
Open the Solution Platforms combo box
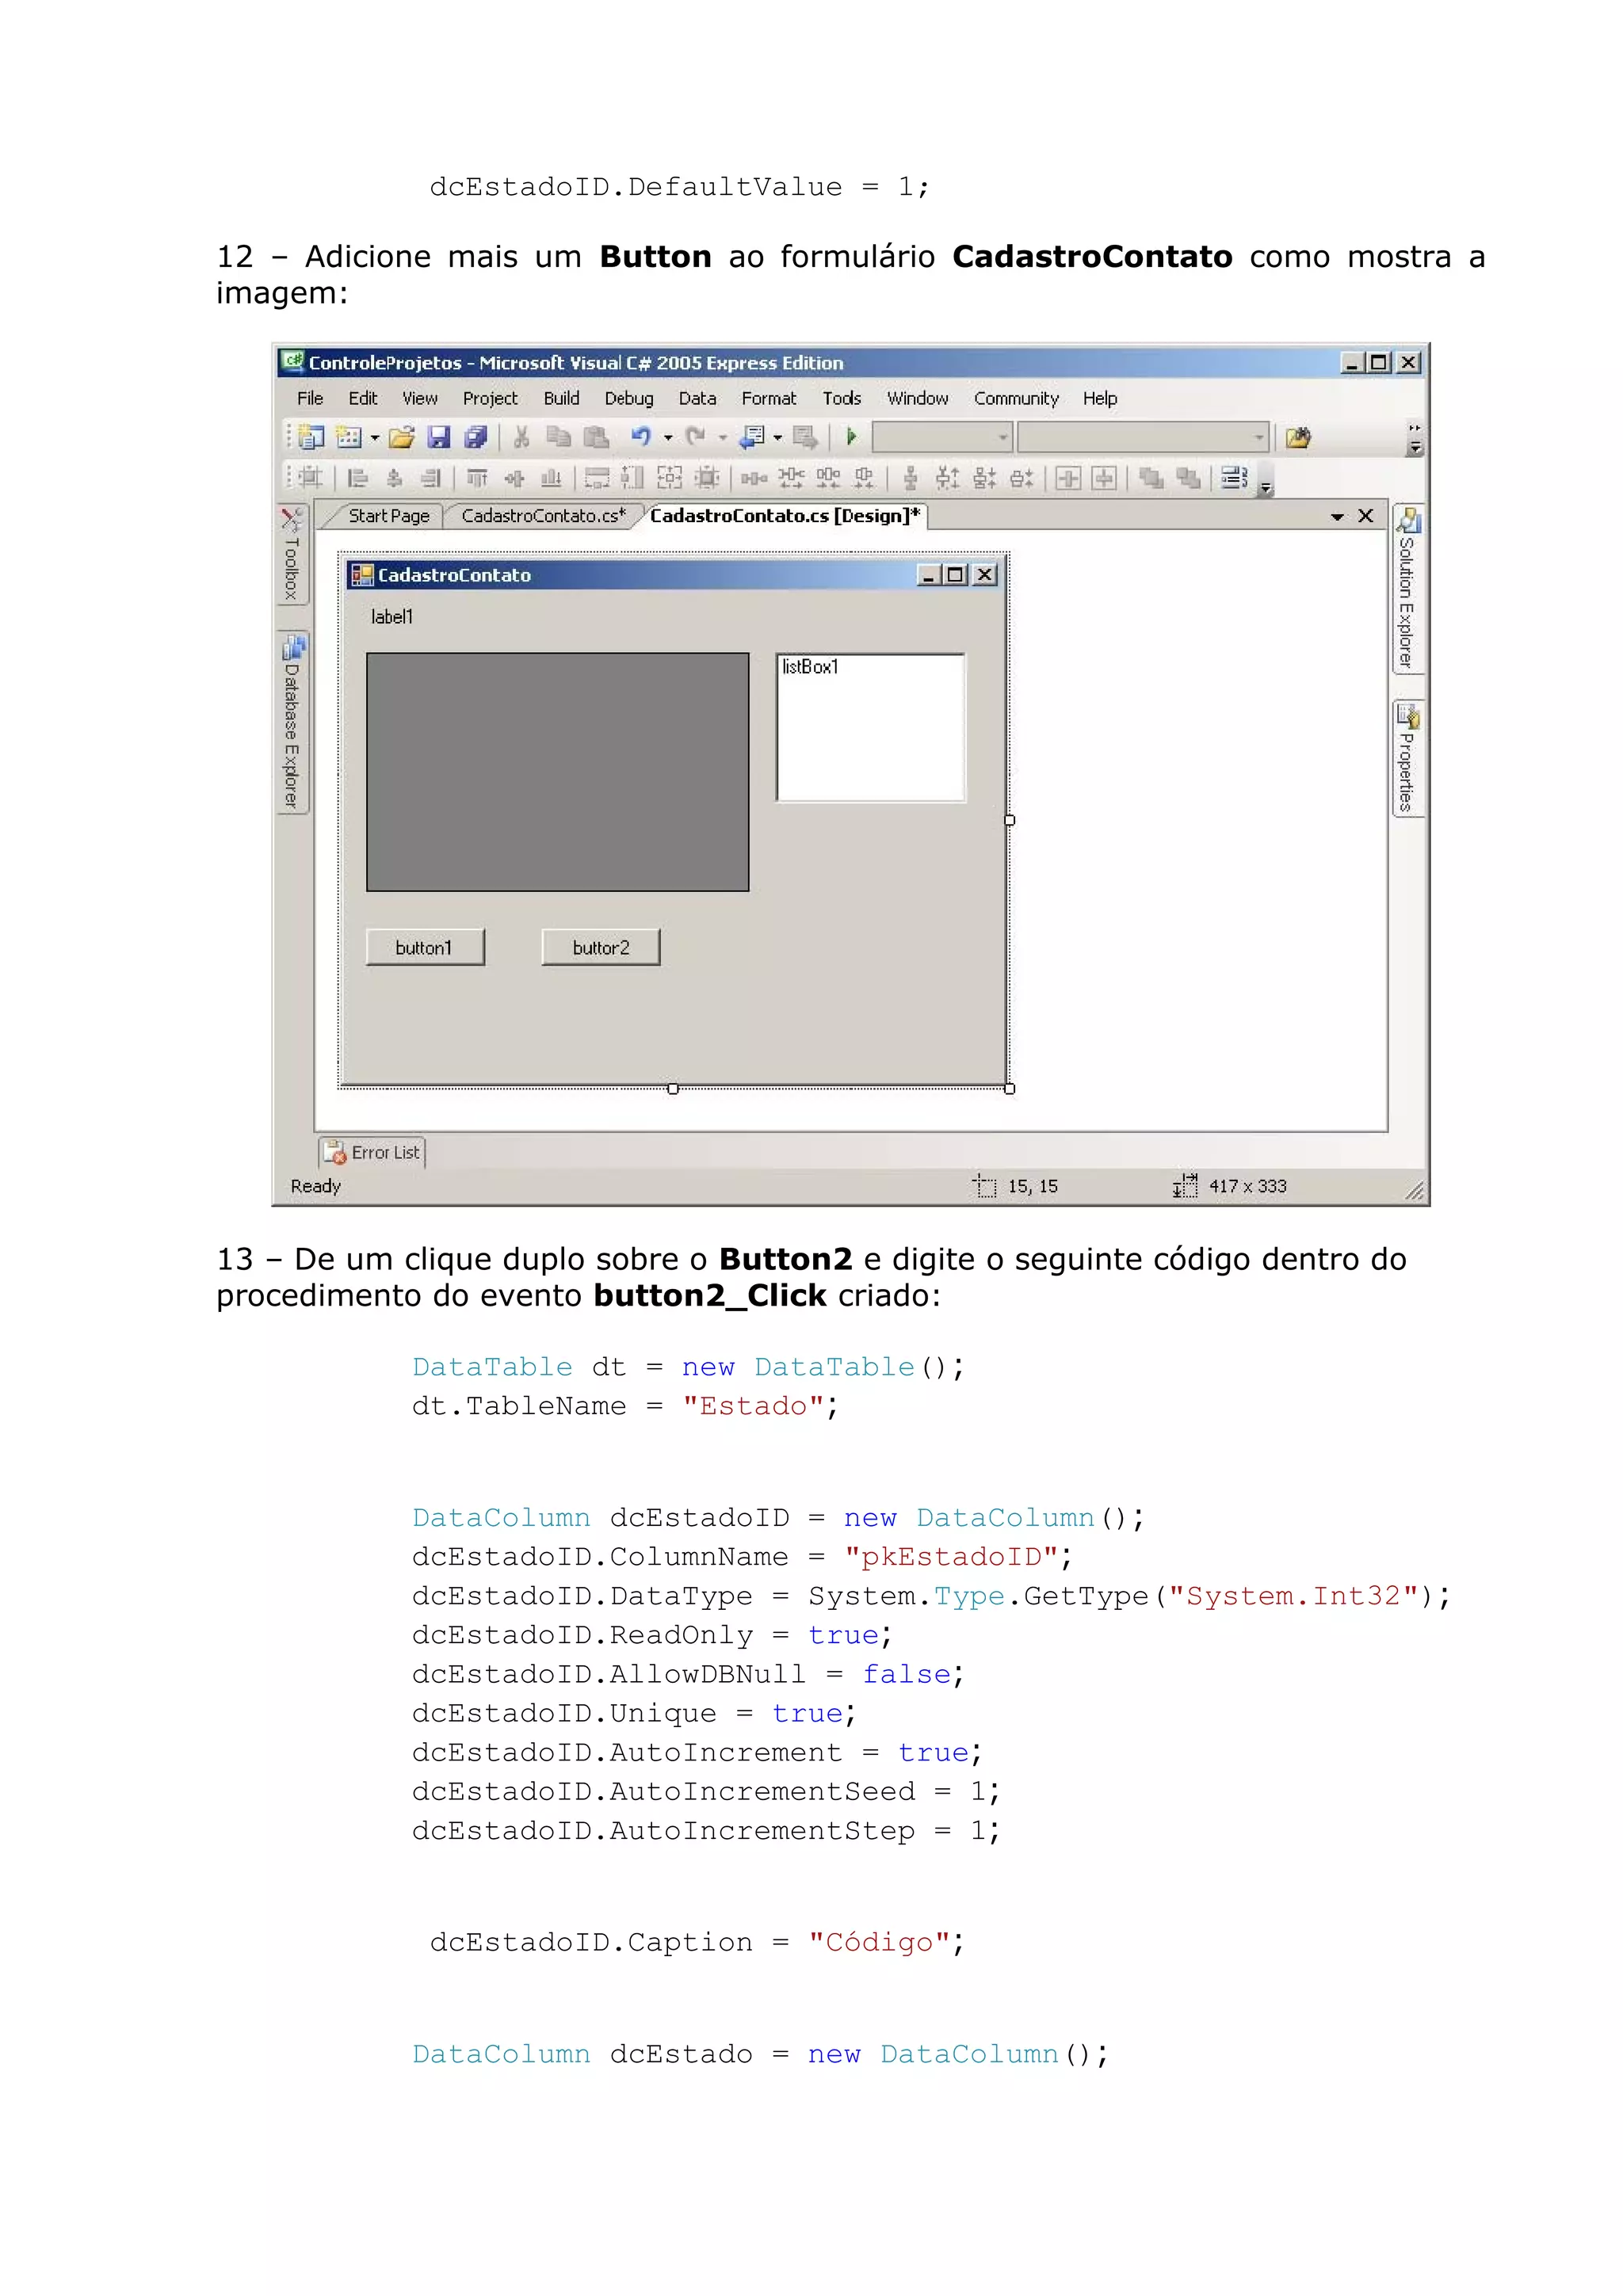pyautogui.click(x=1143, y=437)
